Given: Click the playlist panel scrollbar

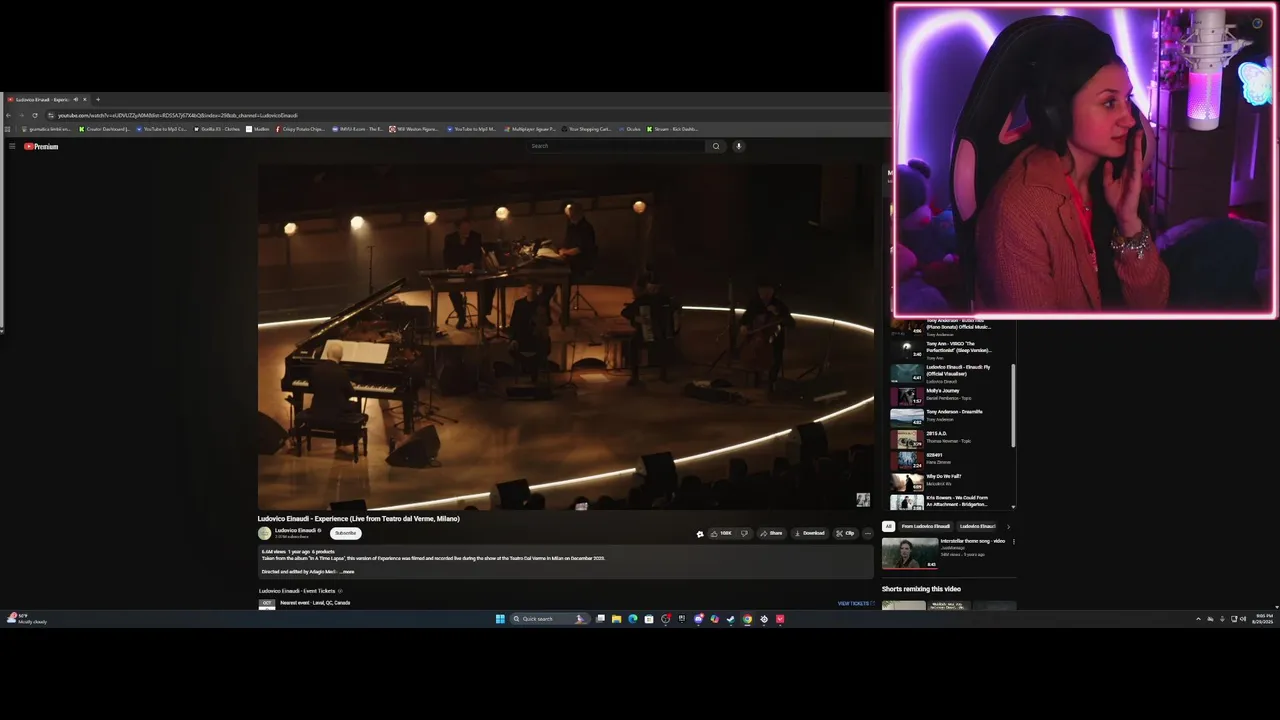Looking at the screenshot, I should (1014, 405).
